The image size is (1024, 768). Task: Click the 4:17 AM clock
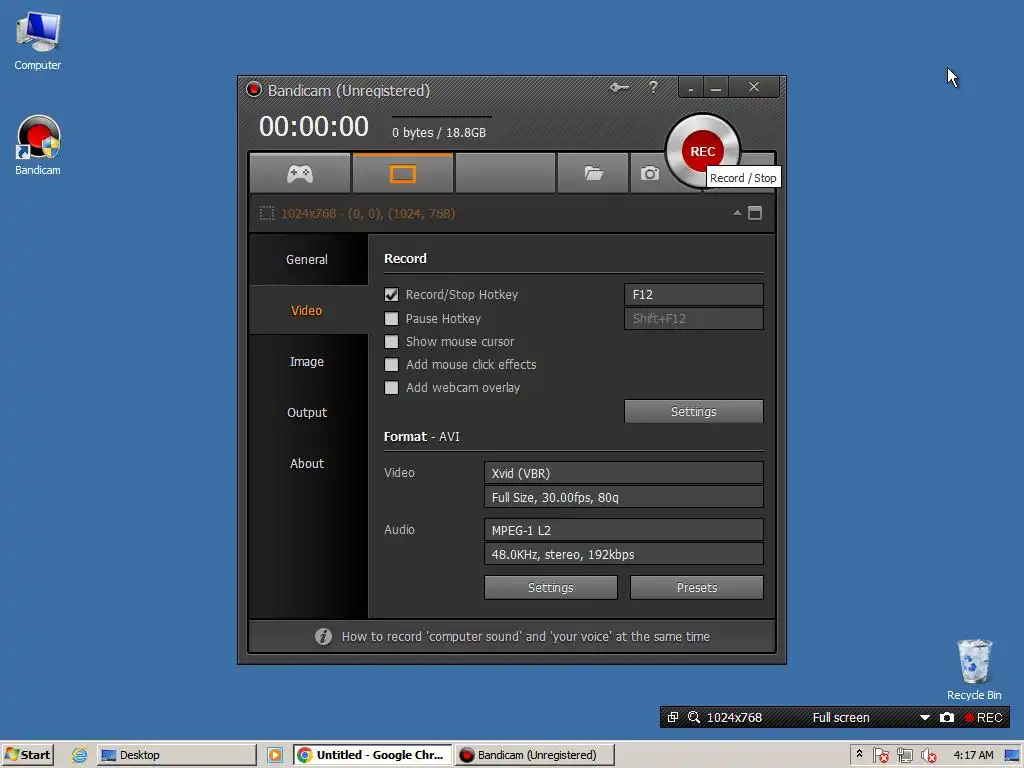coord(973,755)
